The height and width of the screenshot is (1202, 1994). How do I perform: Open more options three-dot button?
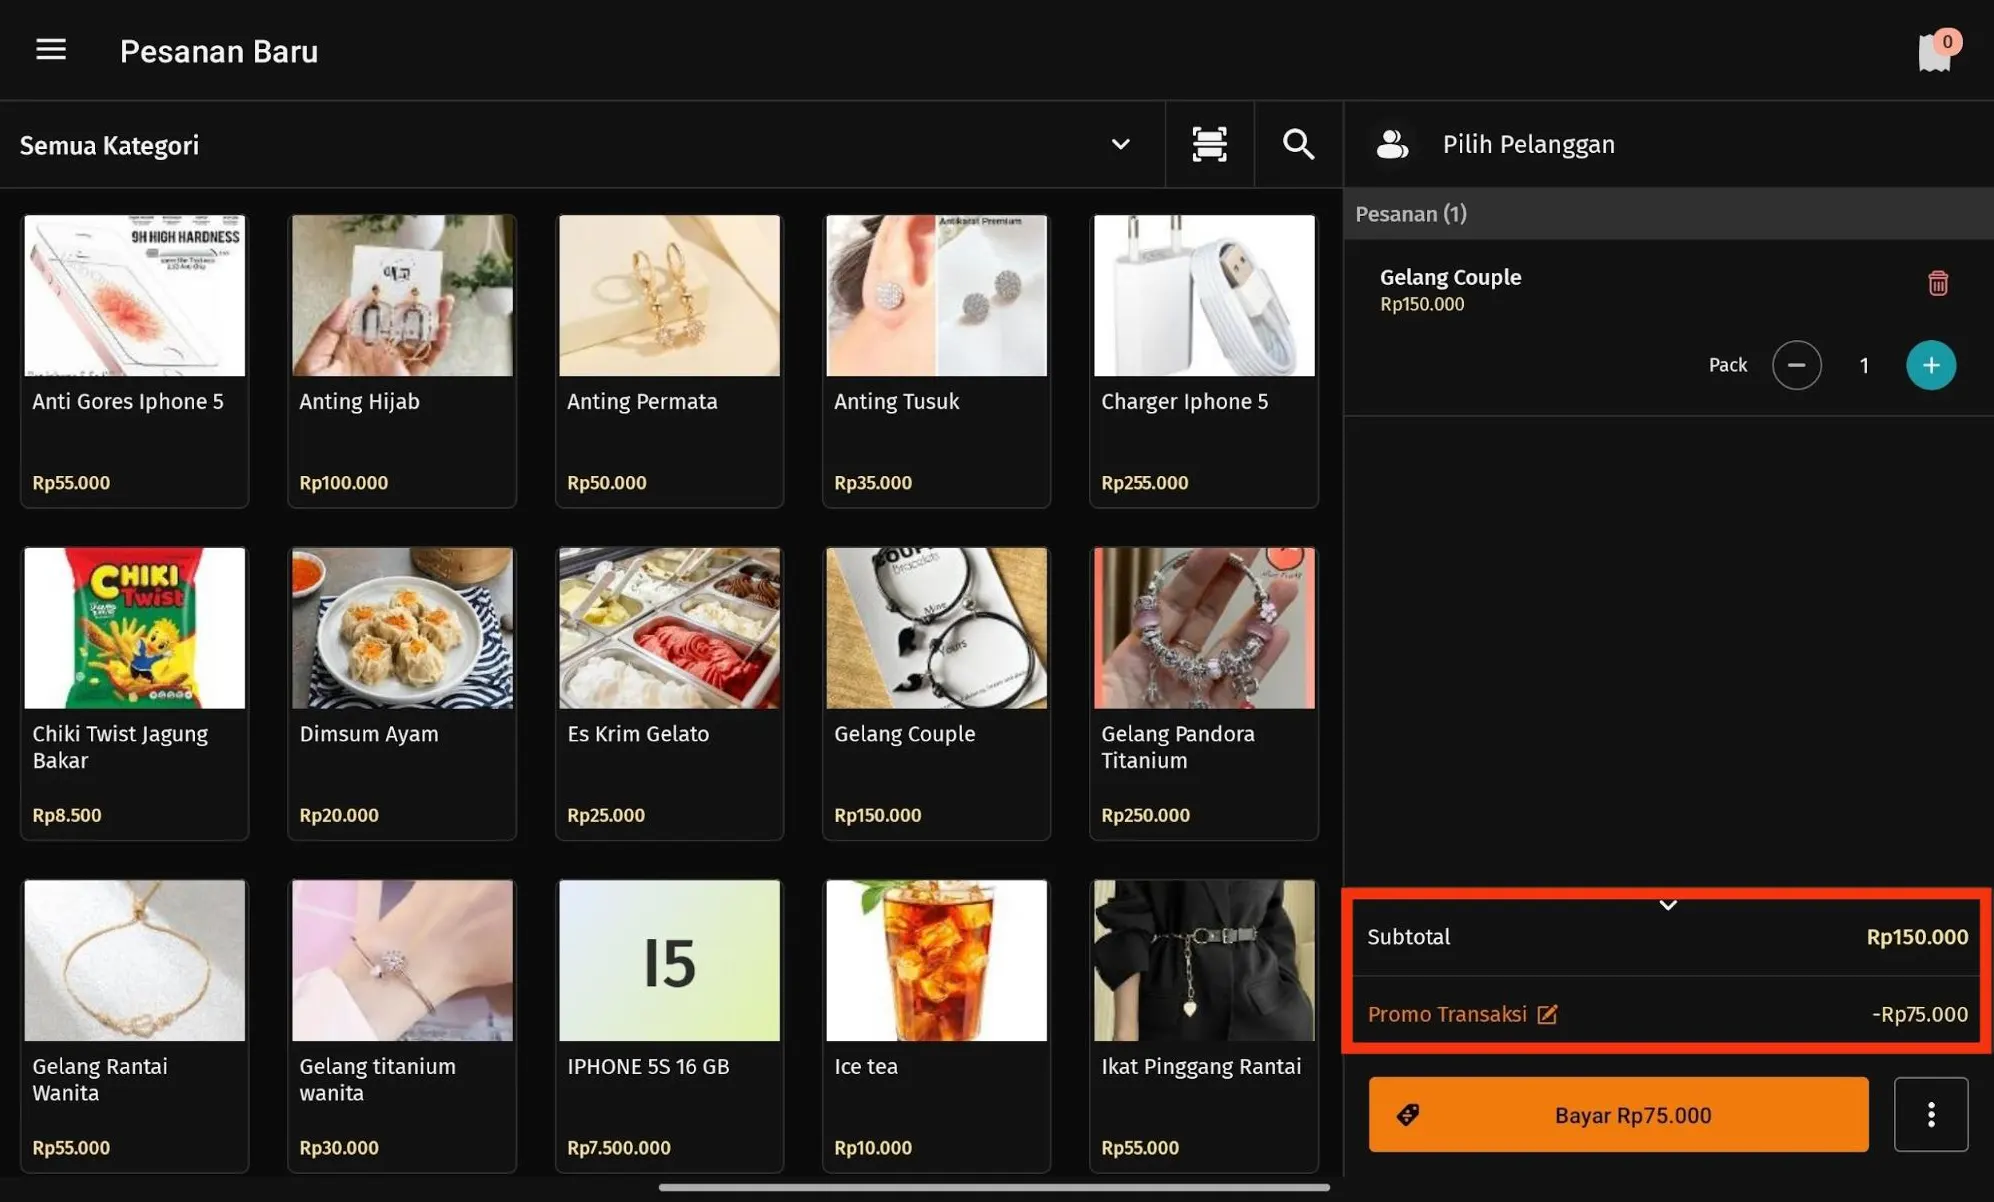click(x=1930, y=1114)
